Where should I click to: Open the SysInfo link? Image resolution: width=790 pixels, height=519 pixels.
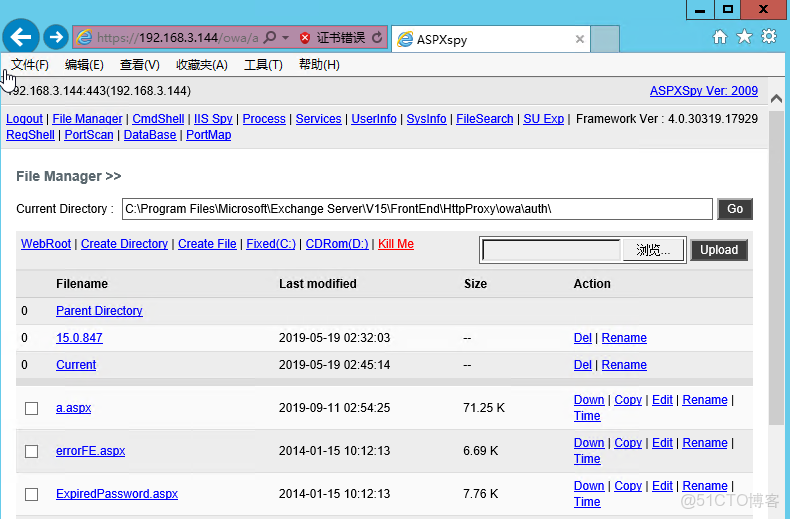pyautogui.click(x=426, y=119)
